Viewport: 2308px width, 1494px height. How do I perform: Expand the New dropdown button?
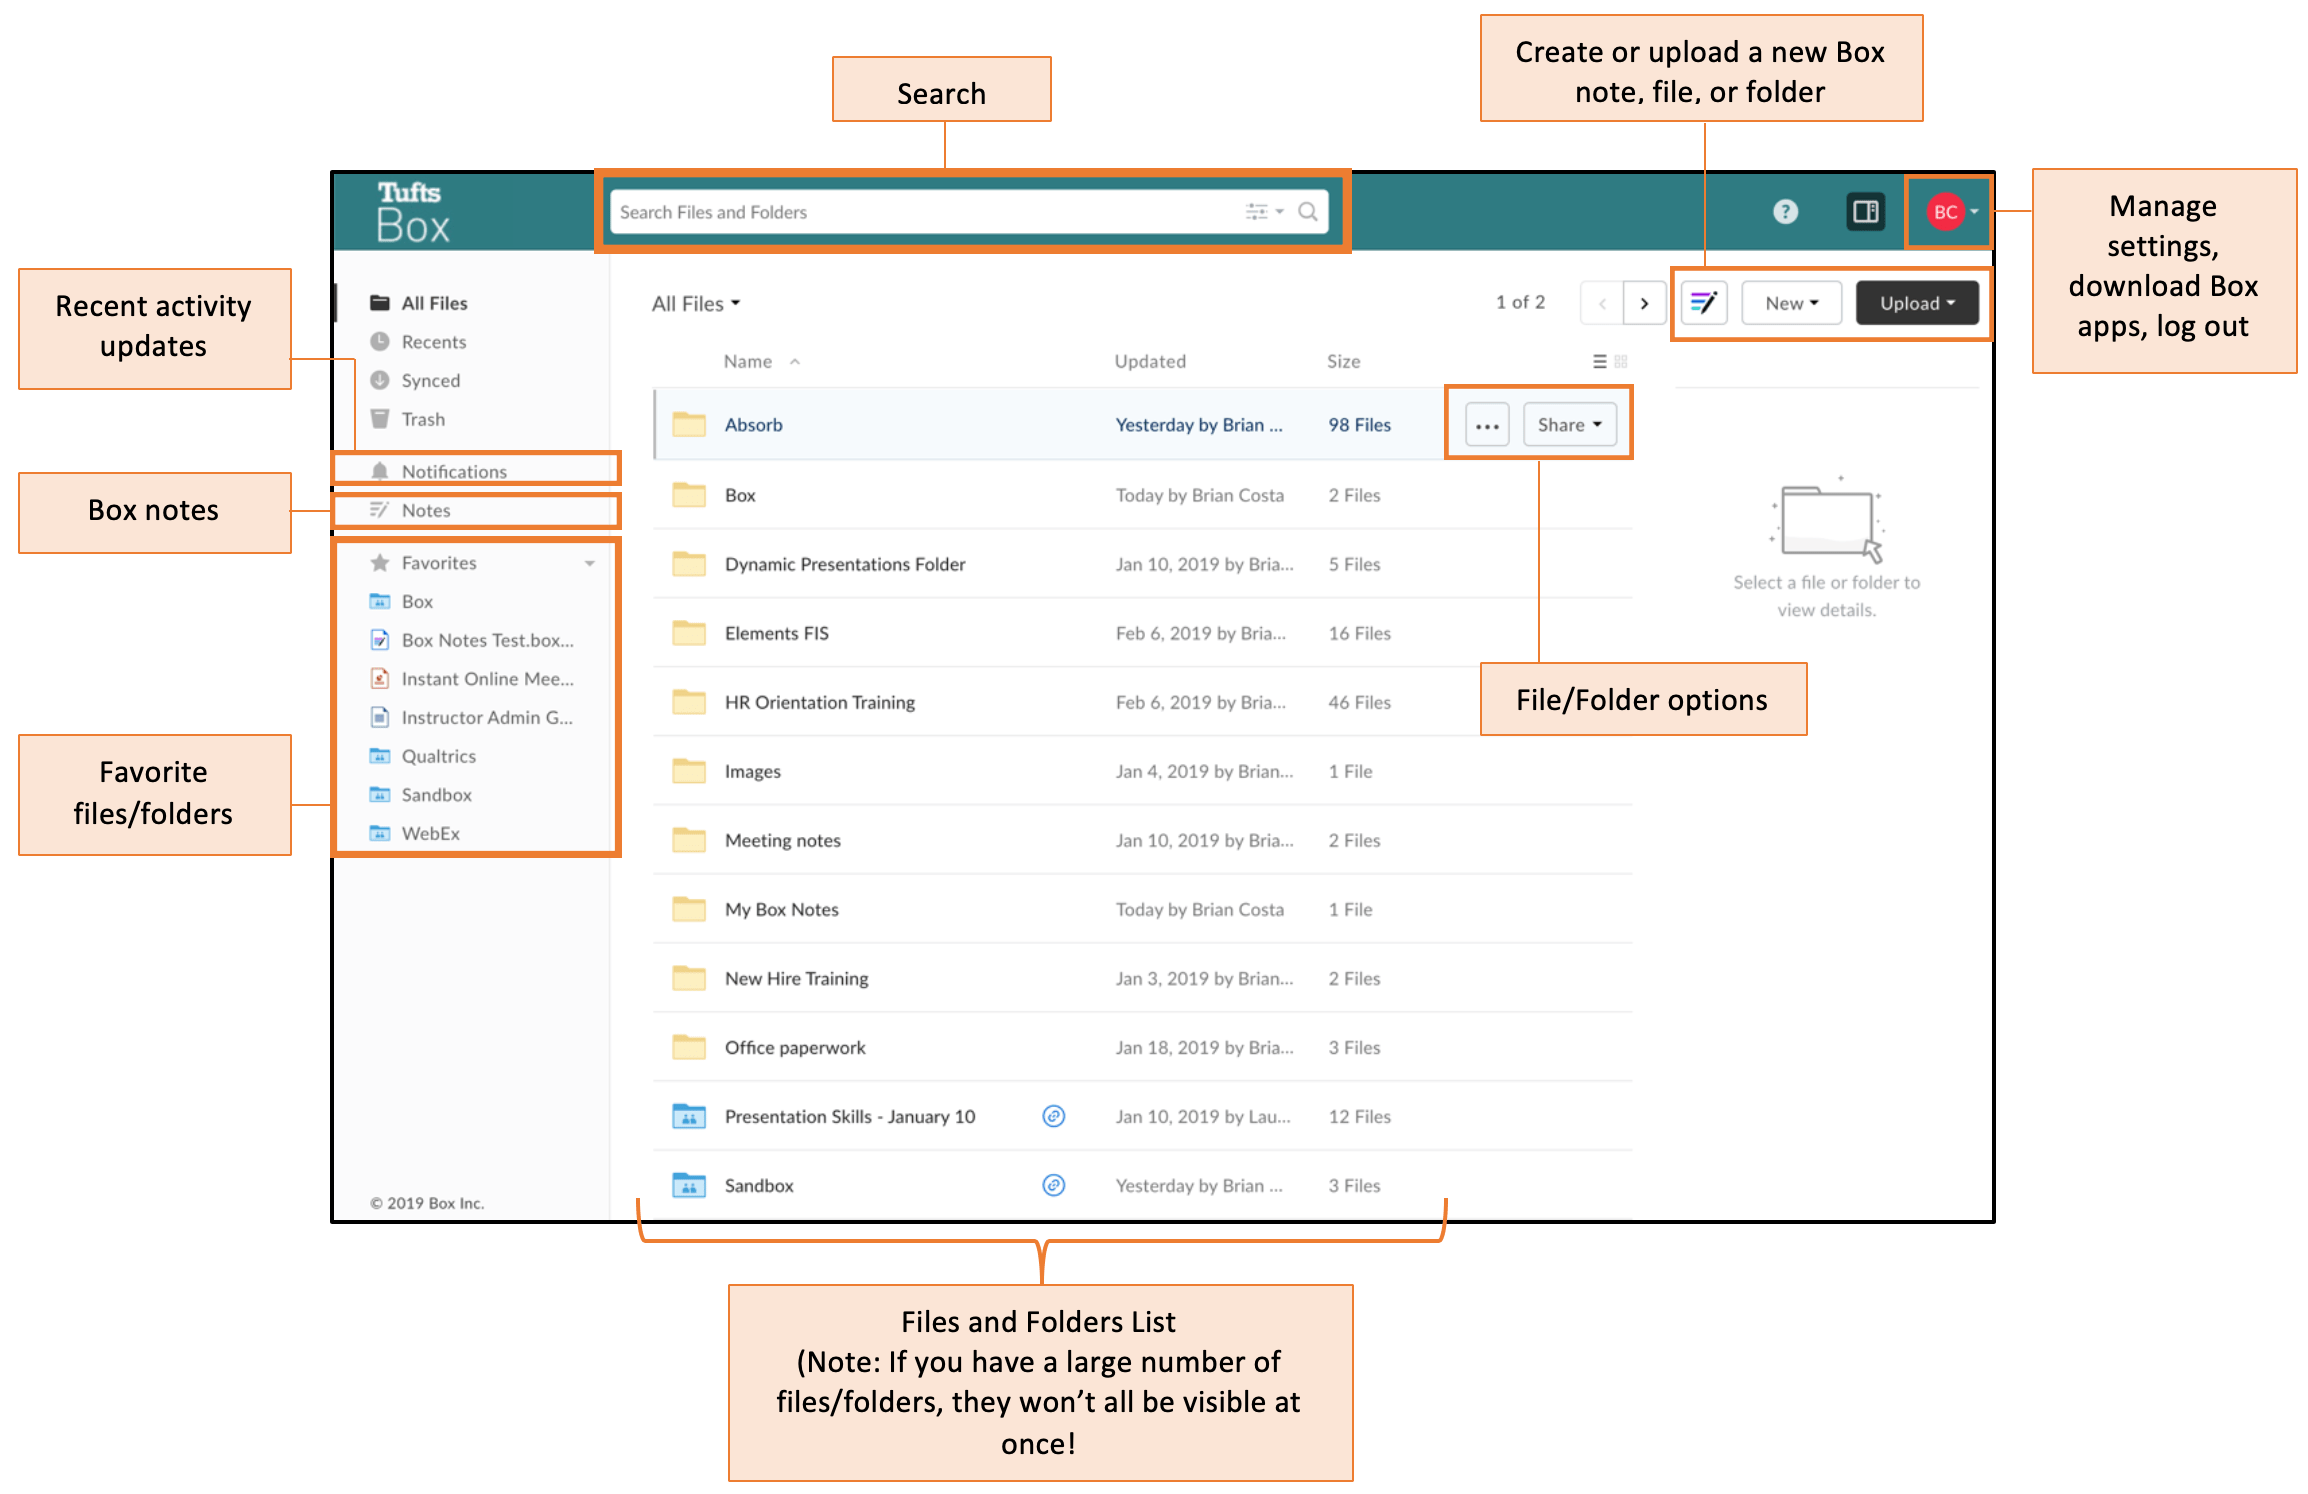pos(1791,303)
